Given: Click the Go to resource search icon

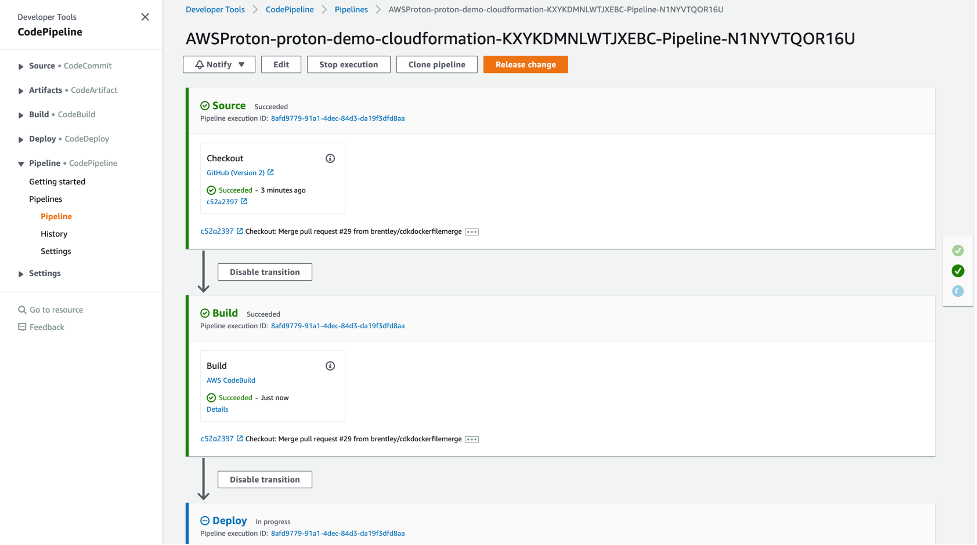Looking at the screenshot, I should (x=22, y=310).
